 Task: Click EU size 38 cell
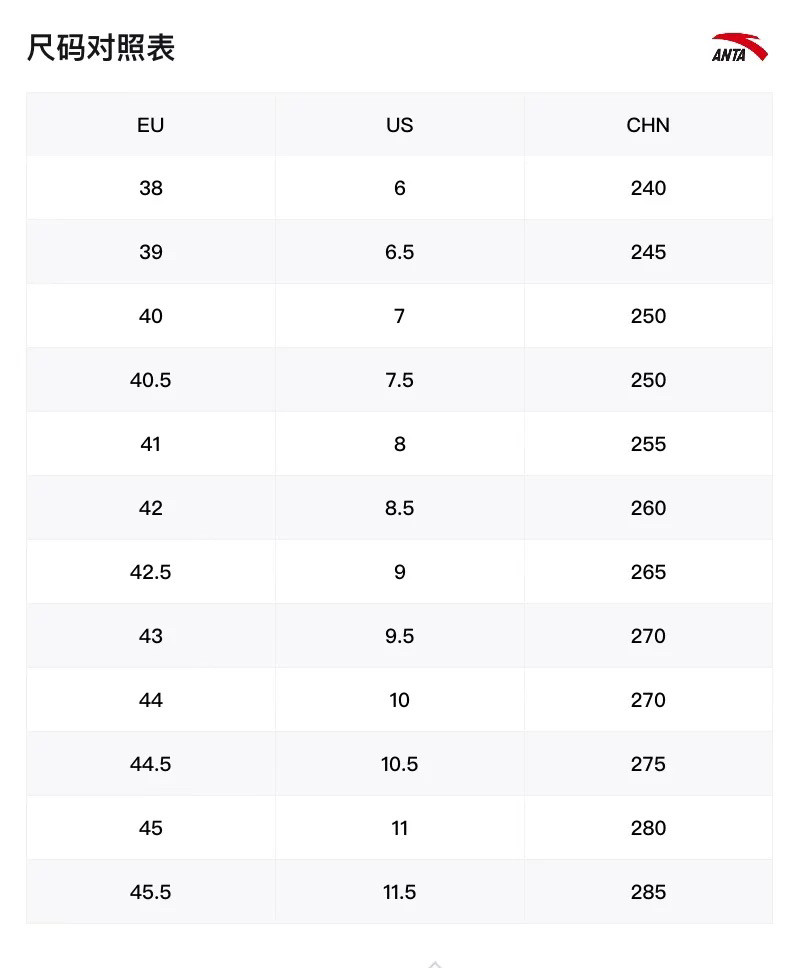pos(151,188)
